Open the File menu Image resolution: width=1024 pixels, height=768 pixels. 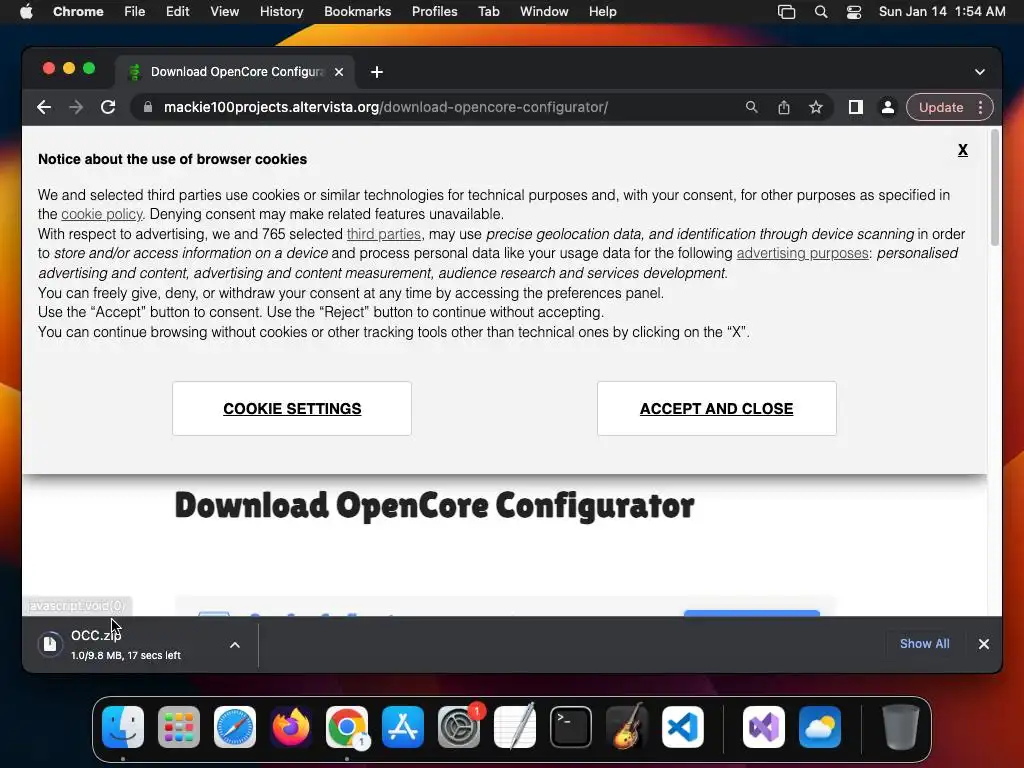pyautogui.click(x=135, y=12)
